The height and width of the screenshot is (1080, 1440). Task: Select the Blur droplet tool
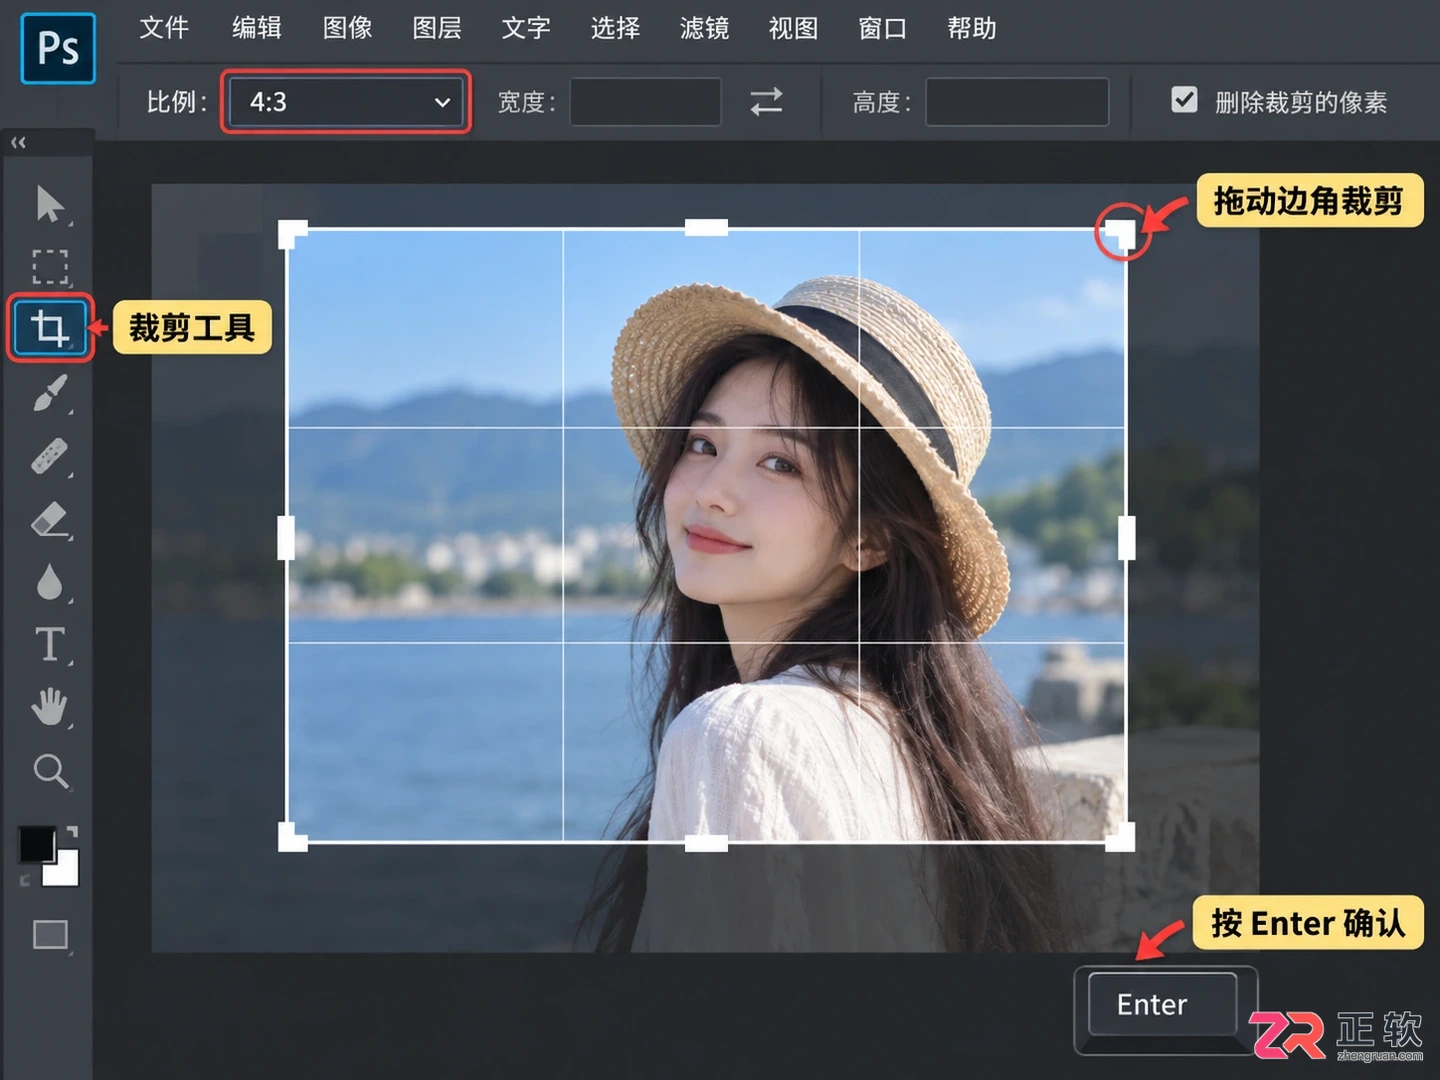[50, 582]
